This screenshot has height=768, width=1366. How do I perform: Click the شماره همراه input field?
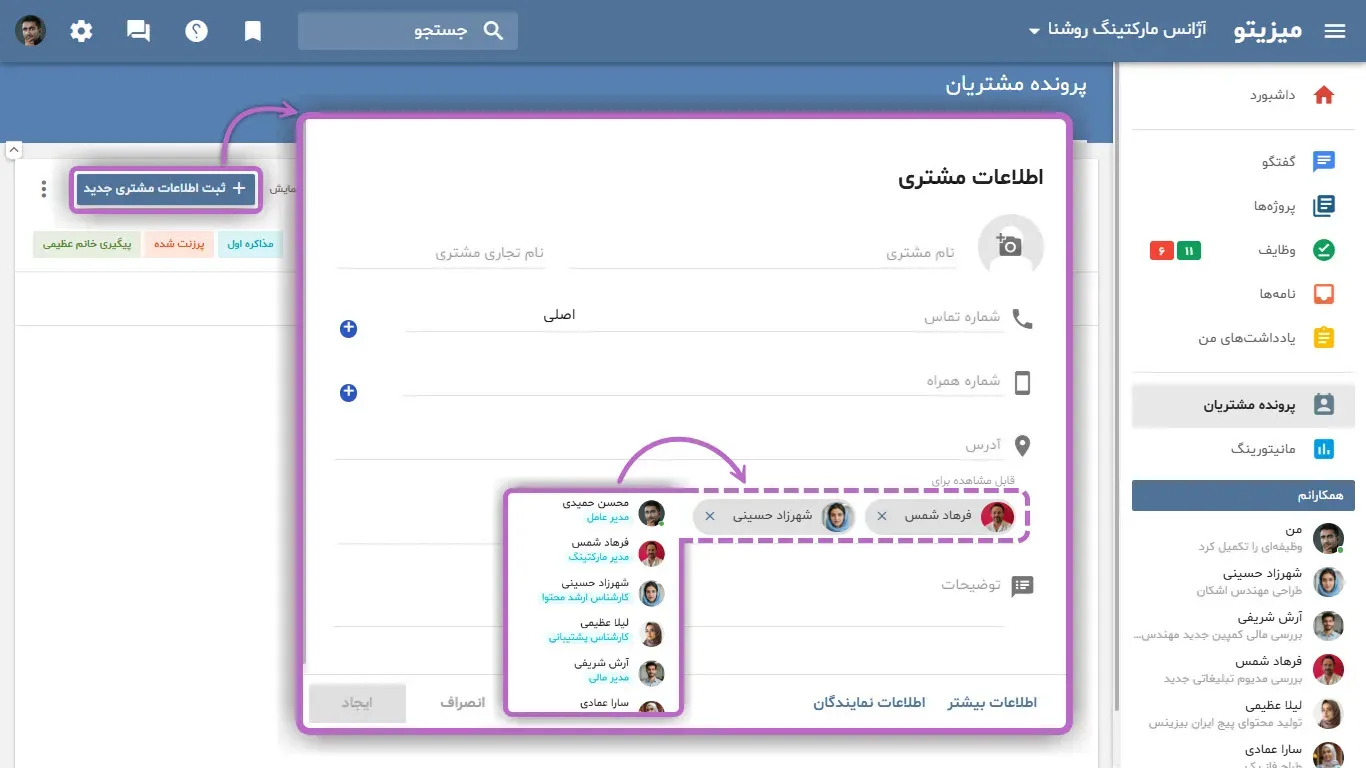pyautogui.click(x=703, y=382)
